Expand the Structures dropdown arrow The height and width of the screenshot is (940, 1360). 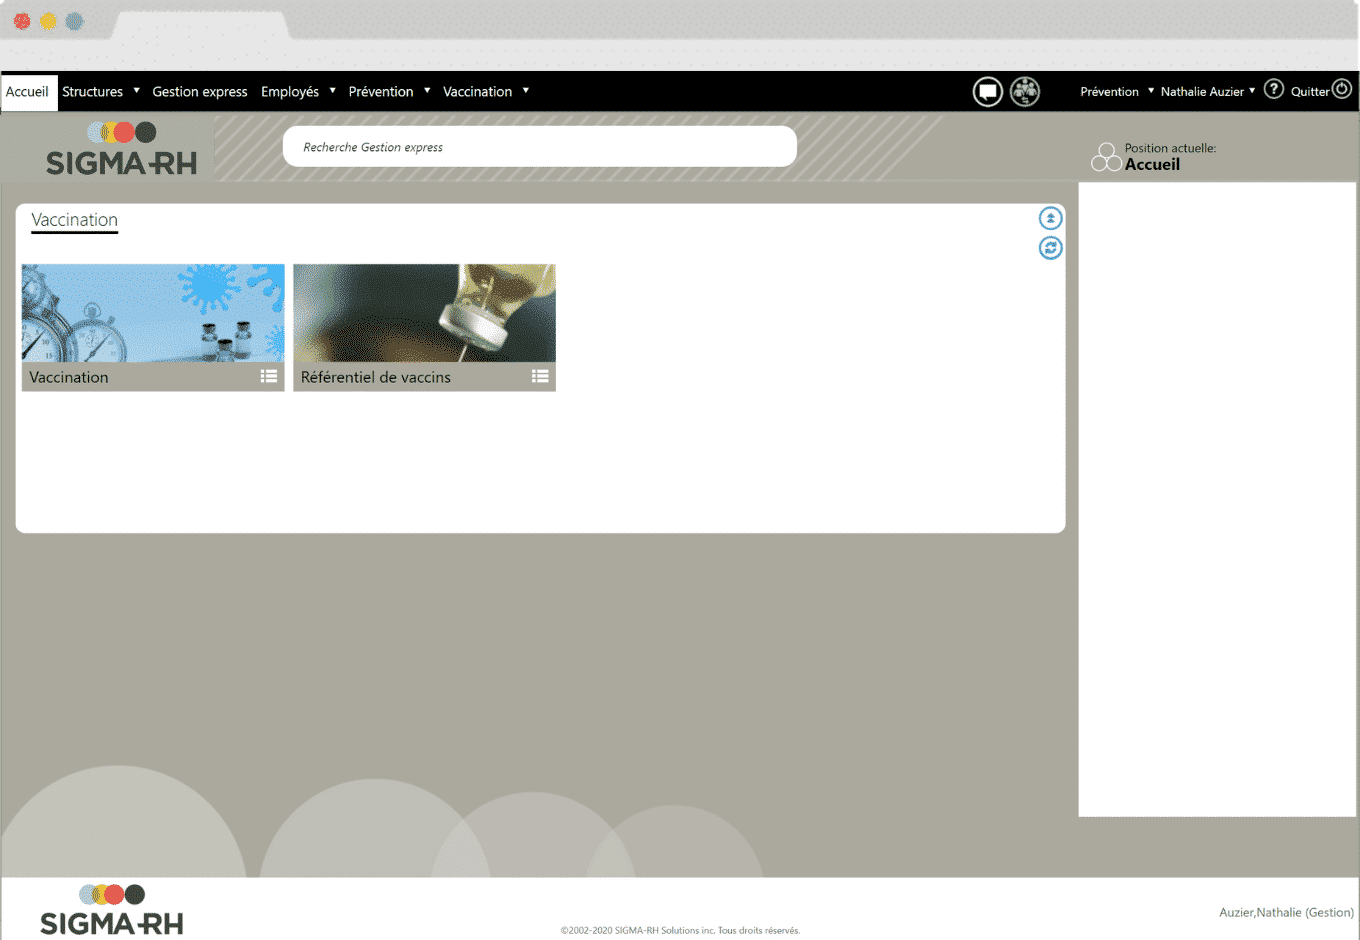(x=136, y=91)
